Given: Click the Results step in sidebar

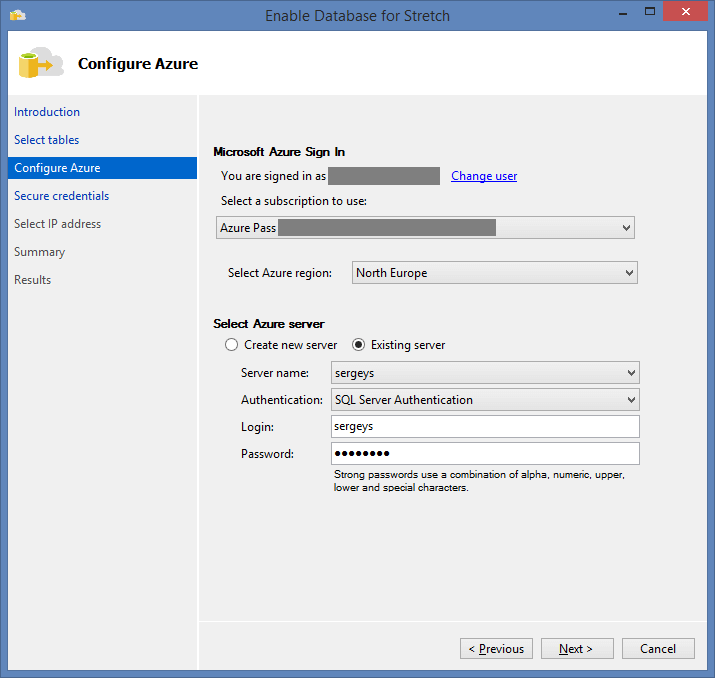Looking at the screenshot, I should (x=32, y=280).
